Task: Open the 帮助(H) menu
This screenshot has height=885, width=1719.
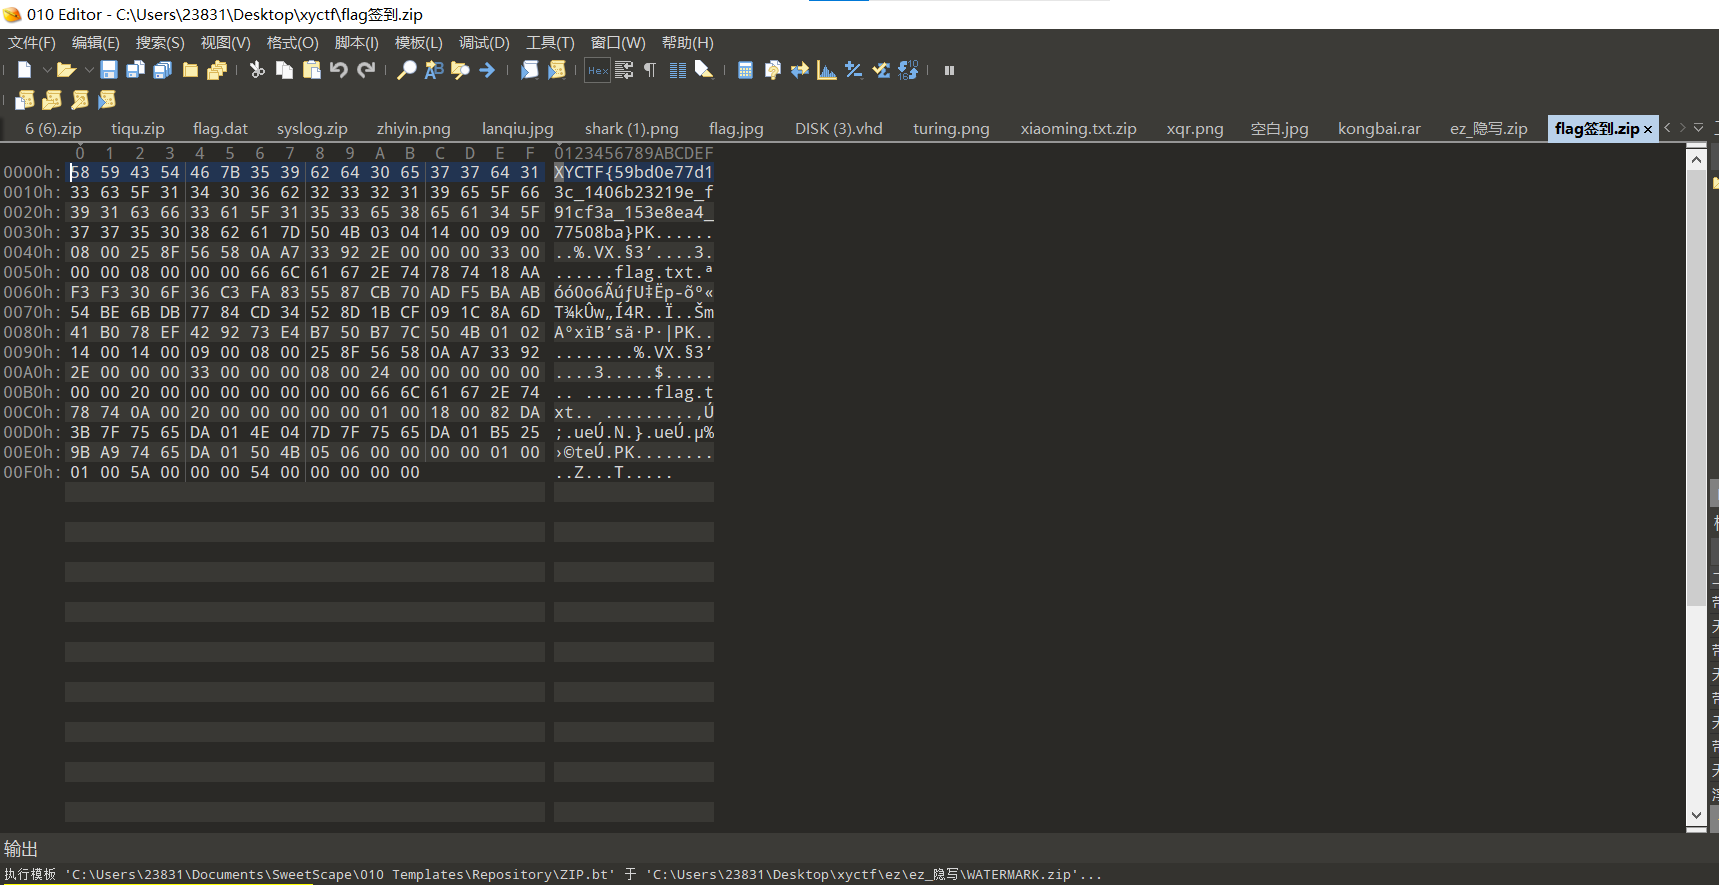Action: pyautogui.click(x=687, y=43)
